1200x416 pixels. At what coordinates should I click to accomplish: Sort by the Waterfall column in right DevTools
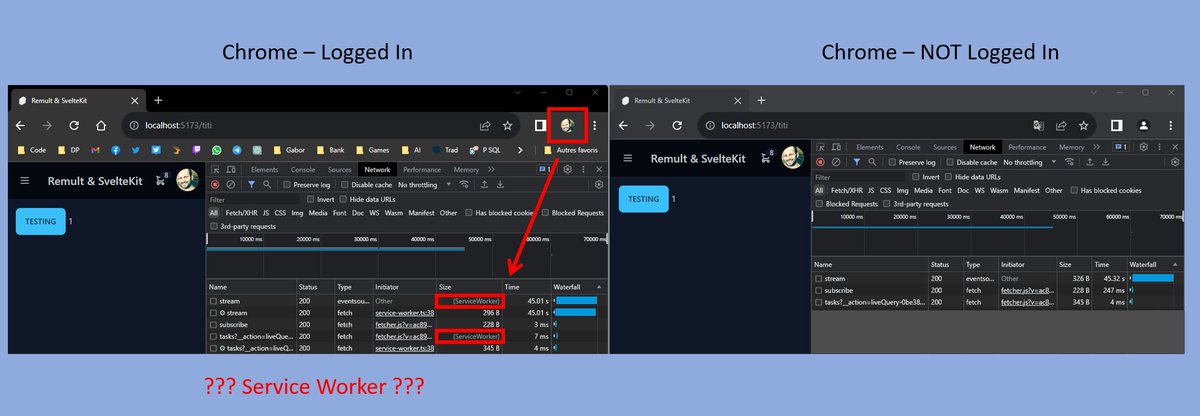[1152, 264]
